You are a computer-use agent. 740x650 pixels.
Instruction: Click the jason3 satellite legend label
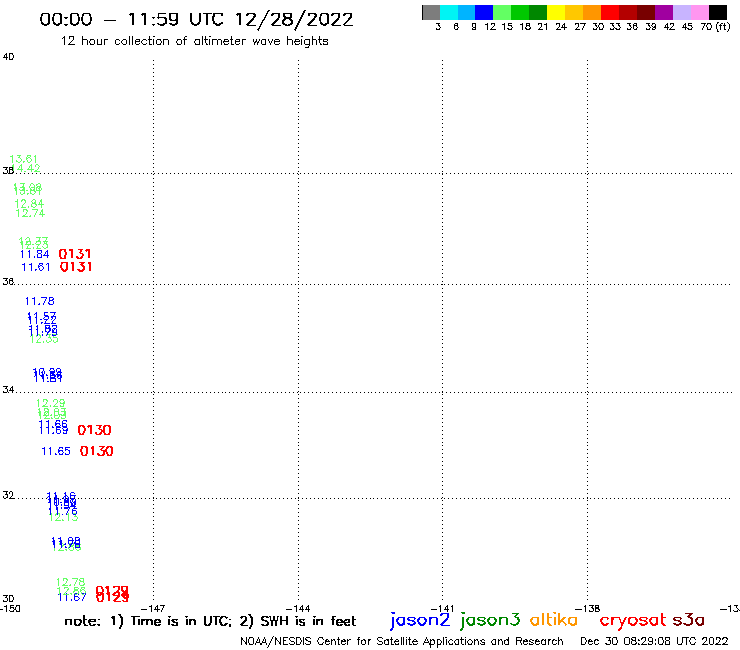(490, 620)
